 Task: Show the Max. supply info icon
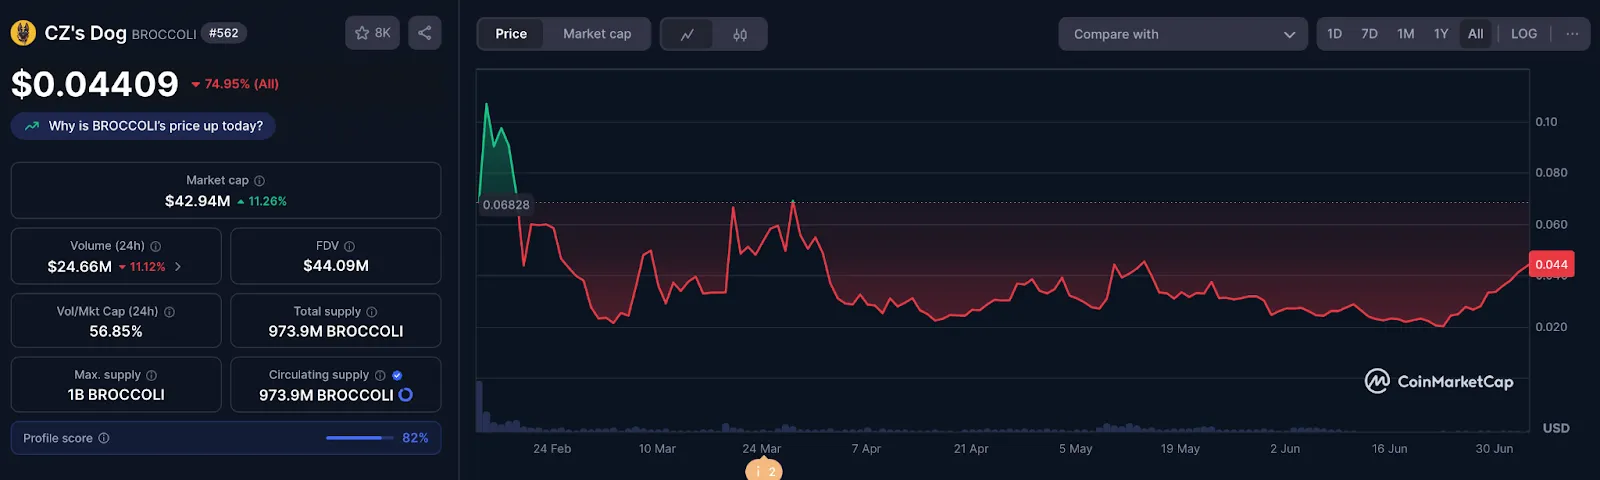pos(152,376)
